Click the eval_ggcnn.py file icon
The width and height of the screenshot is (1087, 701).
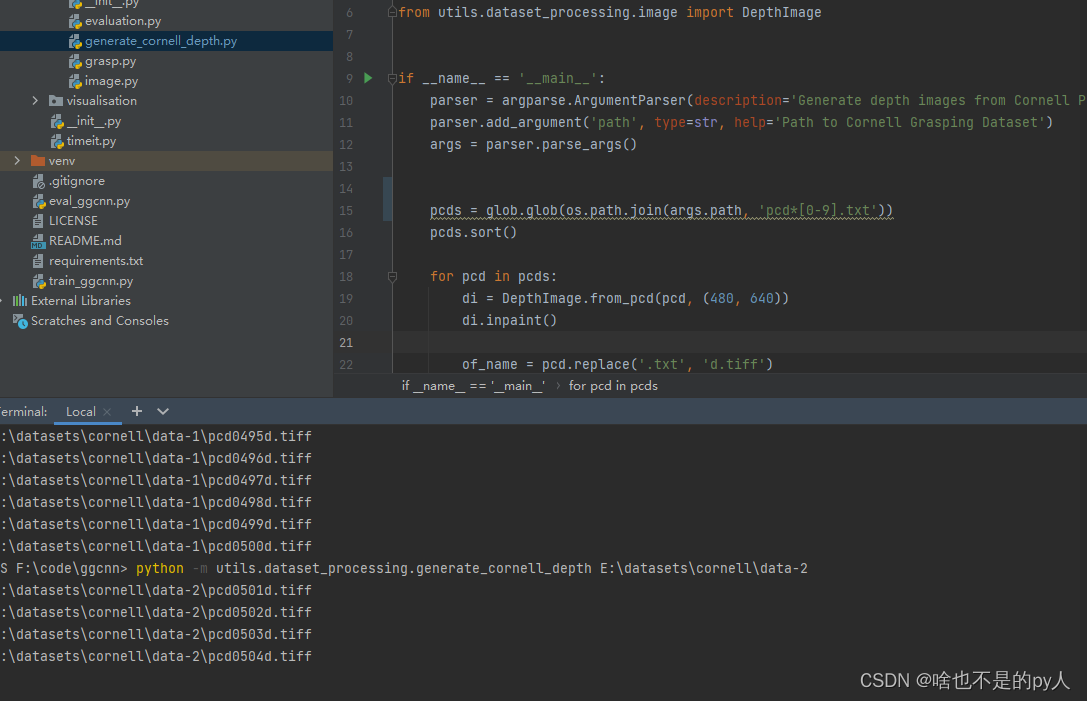(42, 200)
